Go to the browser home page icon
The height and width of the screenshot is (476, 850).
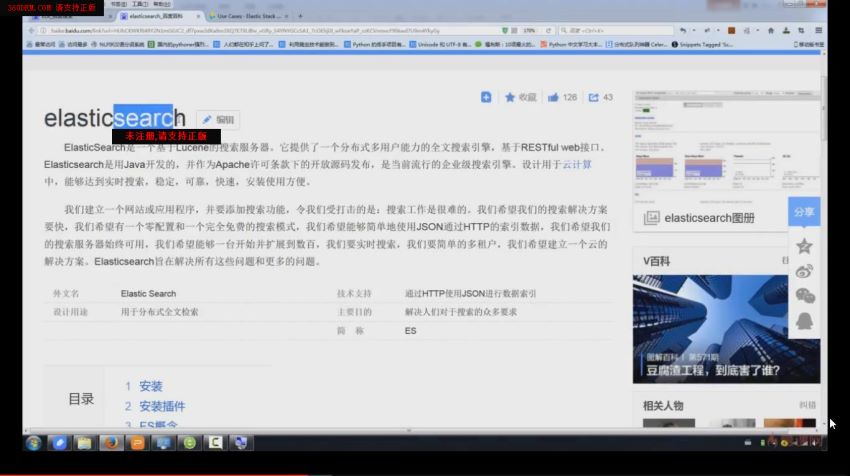771,31
